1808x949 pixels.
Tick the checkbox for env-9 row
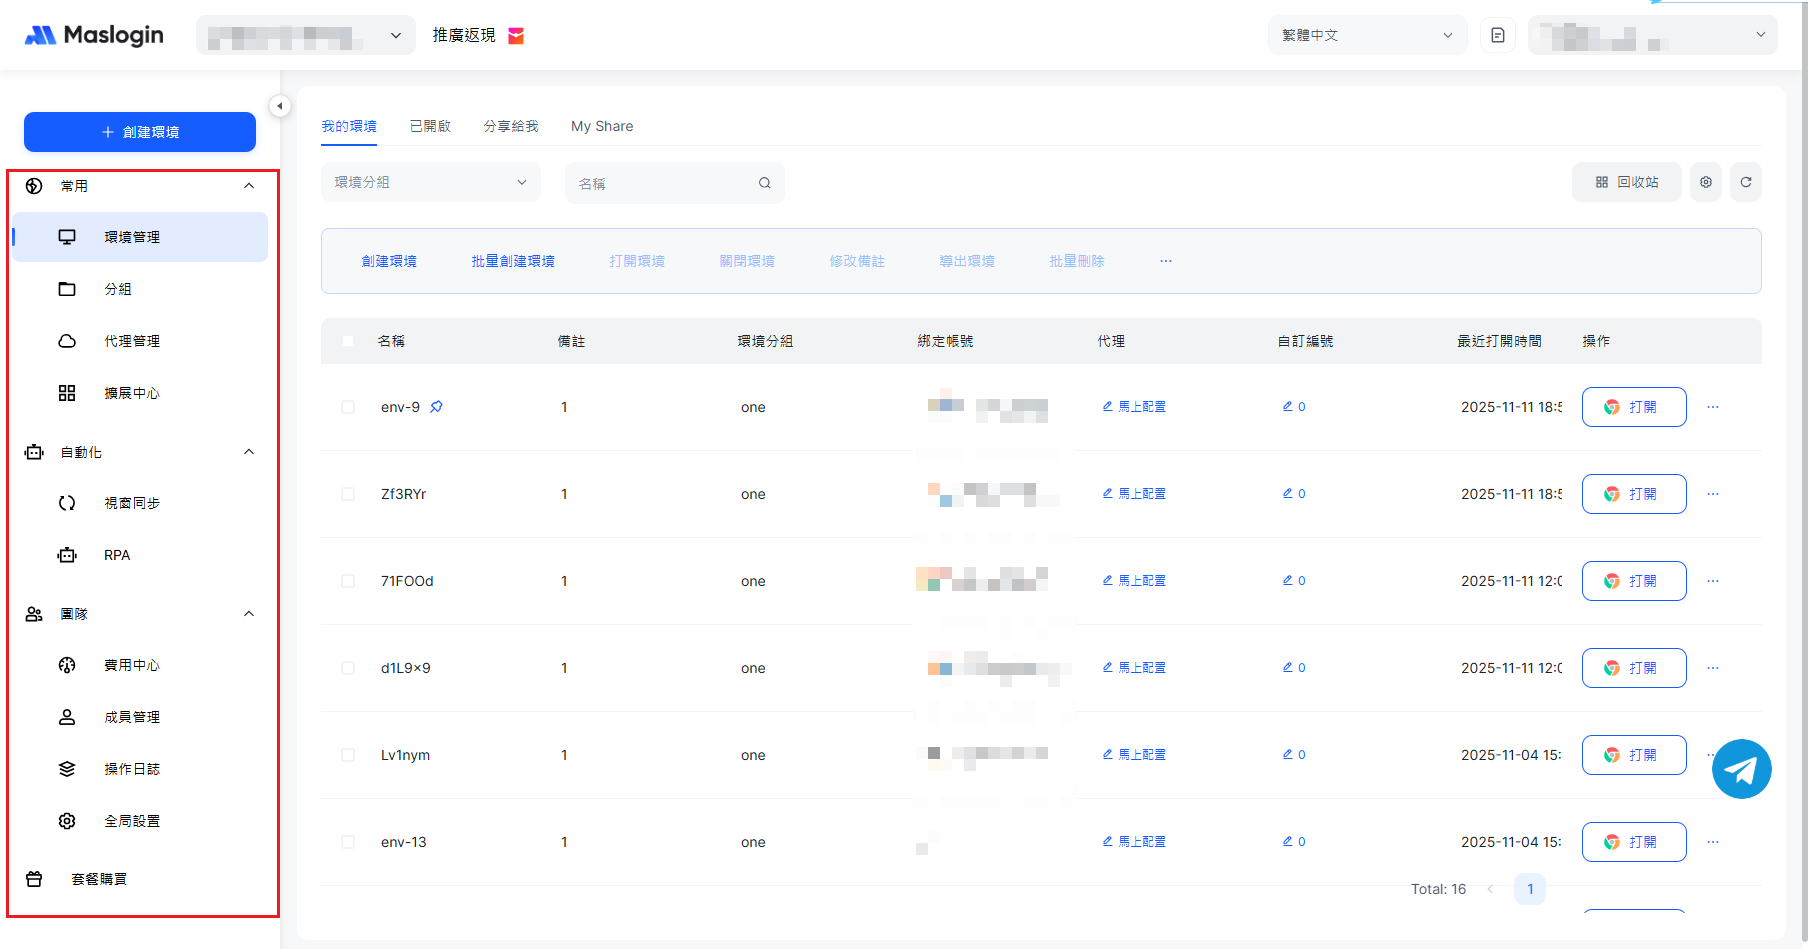[x=348, y=407]
